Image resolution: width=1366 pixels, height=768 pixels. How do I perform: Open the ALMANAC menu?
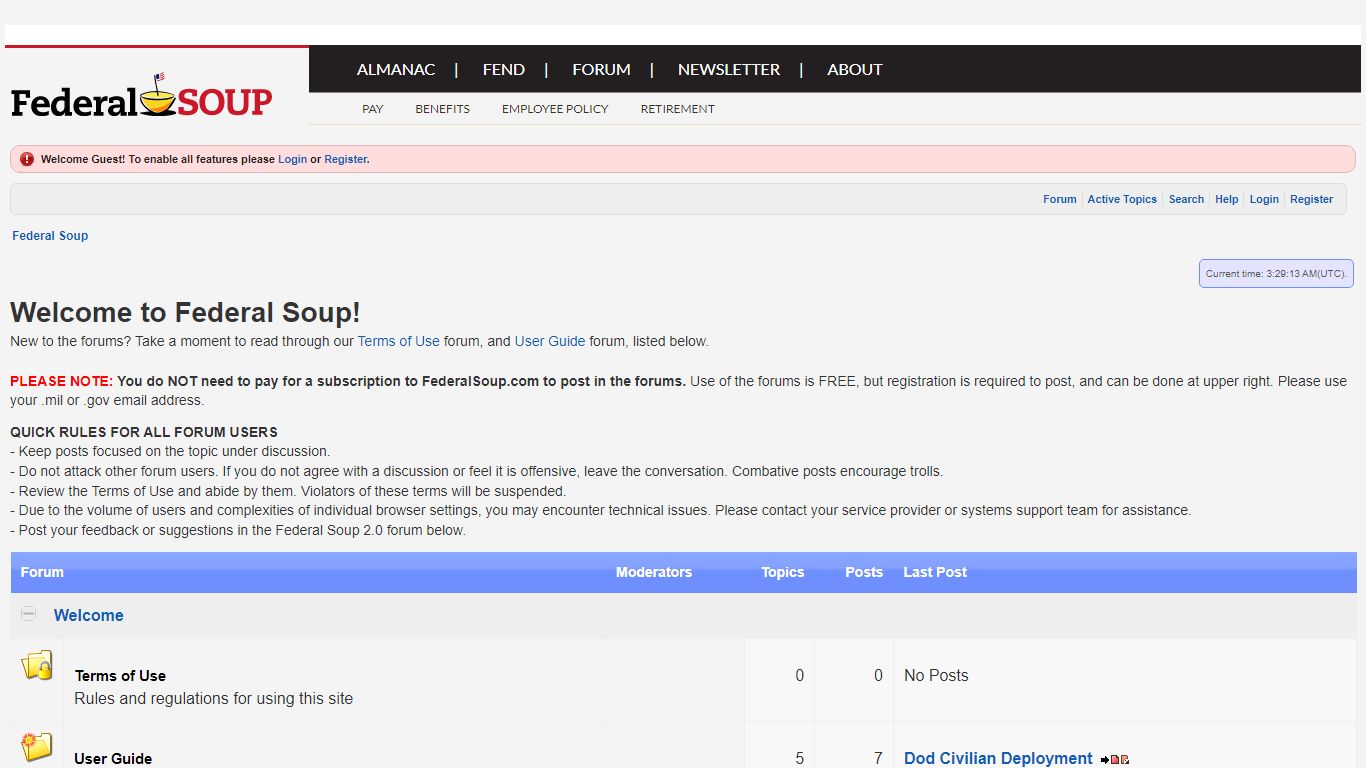point(396,69)
